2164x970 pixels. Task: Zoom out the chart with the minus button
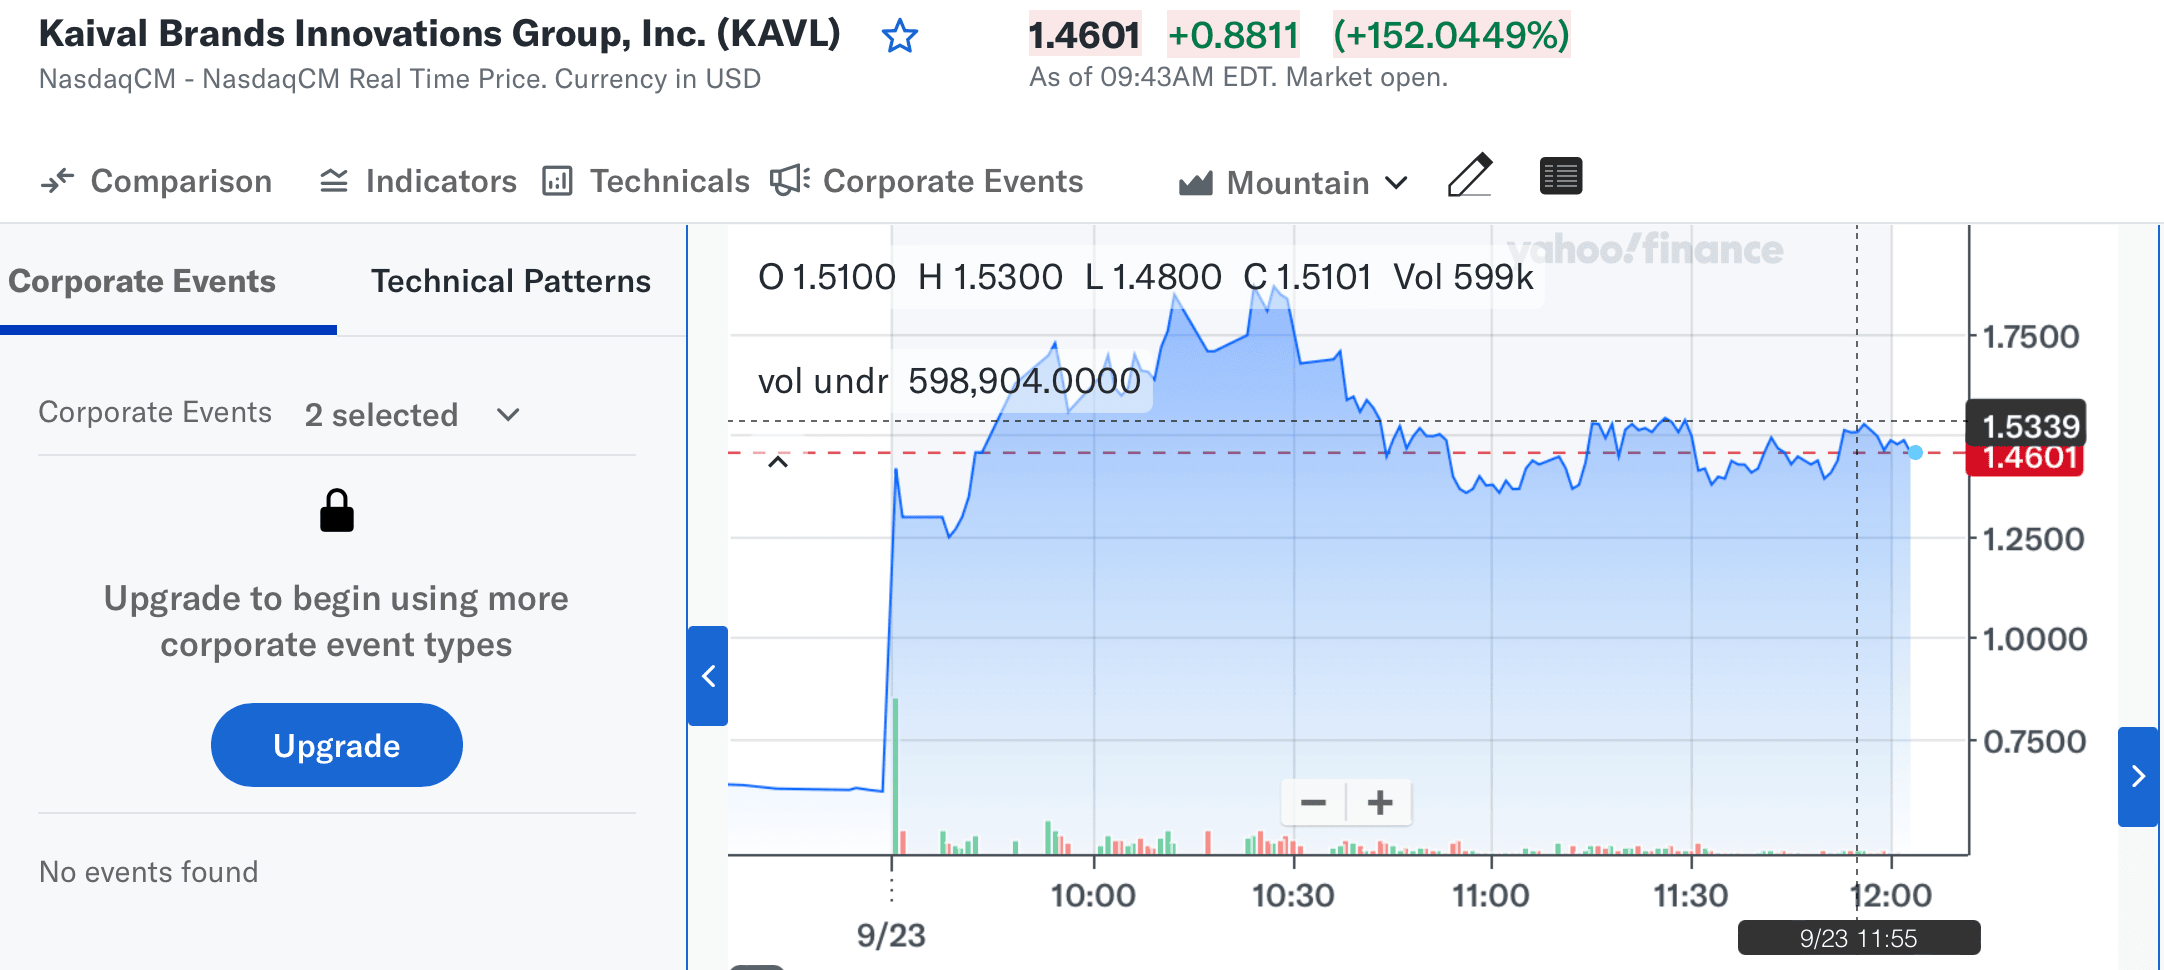point(1313,803)
